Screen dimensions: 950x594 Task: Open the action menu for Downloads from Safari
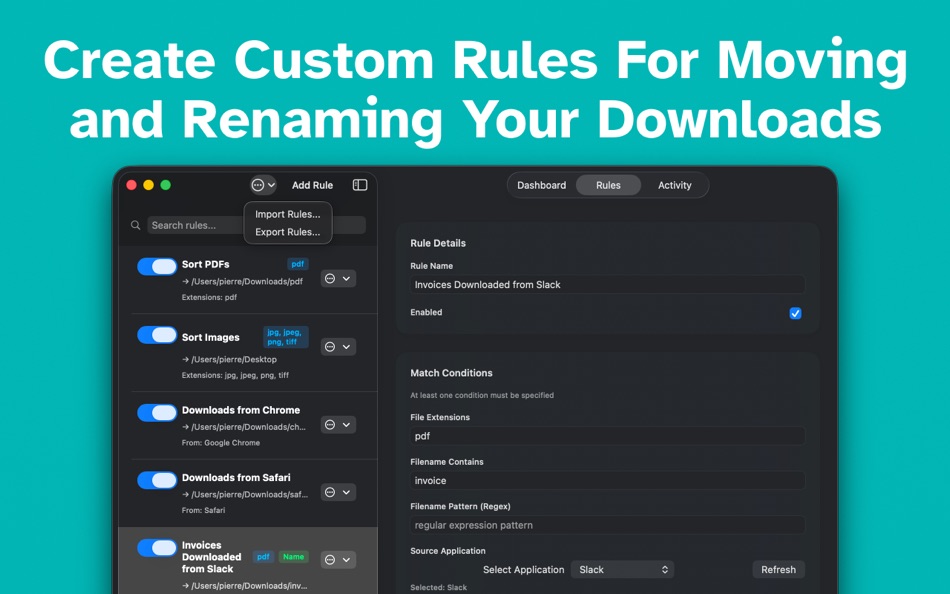330,492
